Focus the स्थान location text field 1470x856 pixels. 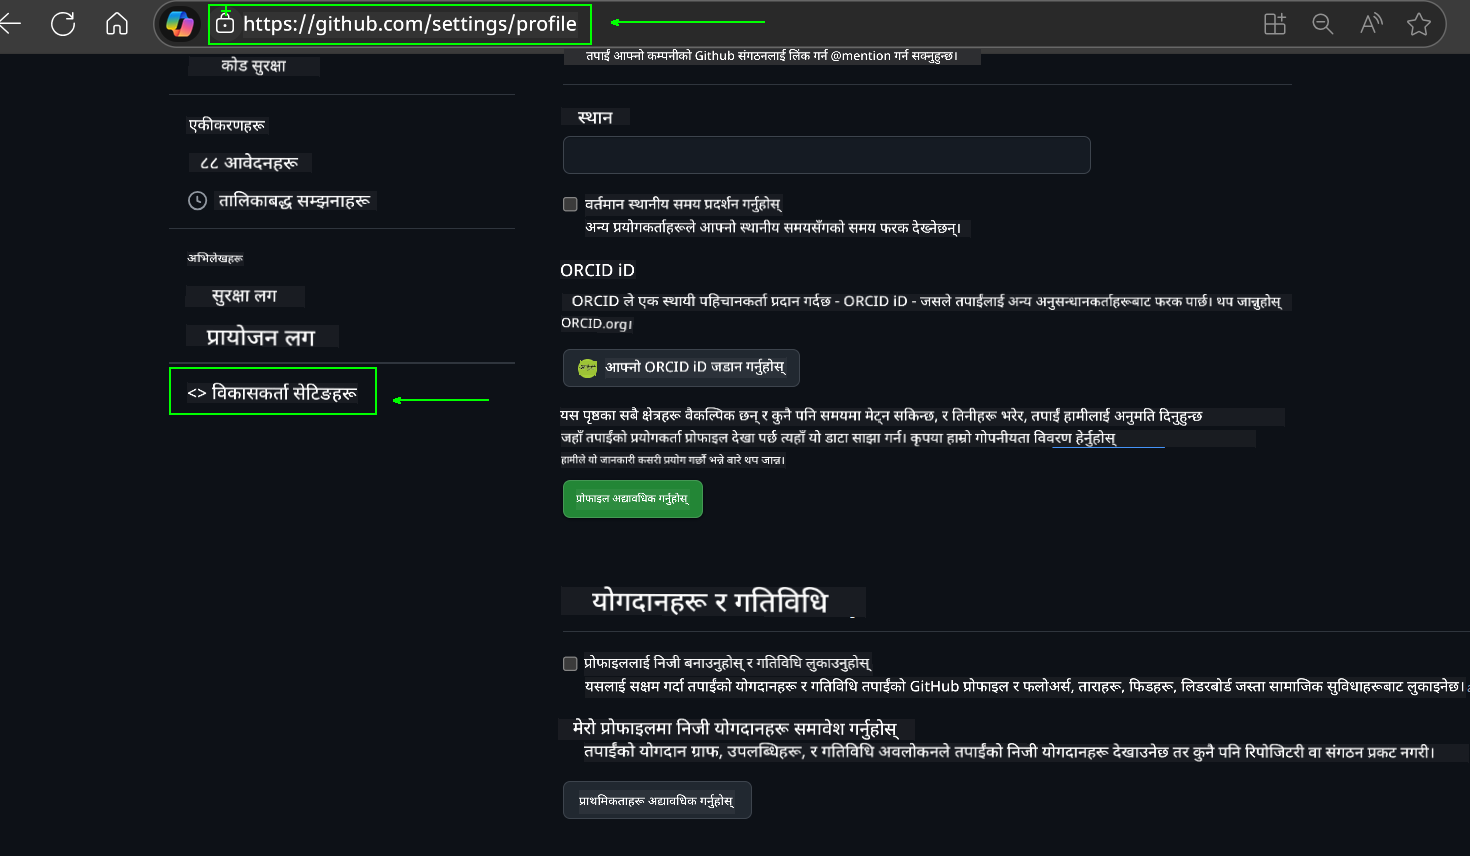(826, 155)
